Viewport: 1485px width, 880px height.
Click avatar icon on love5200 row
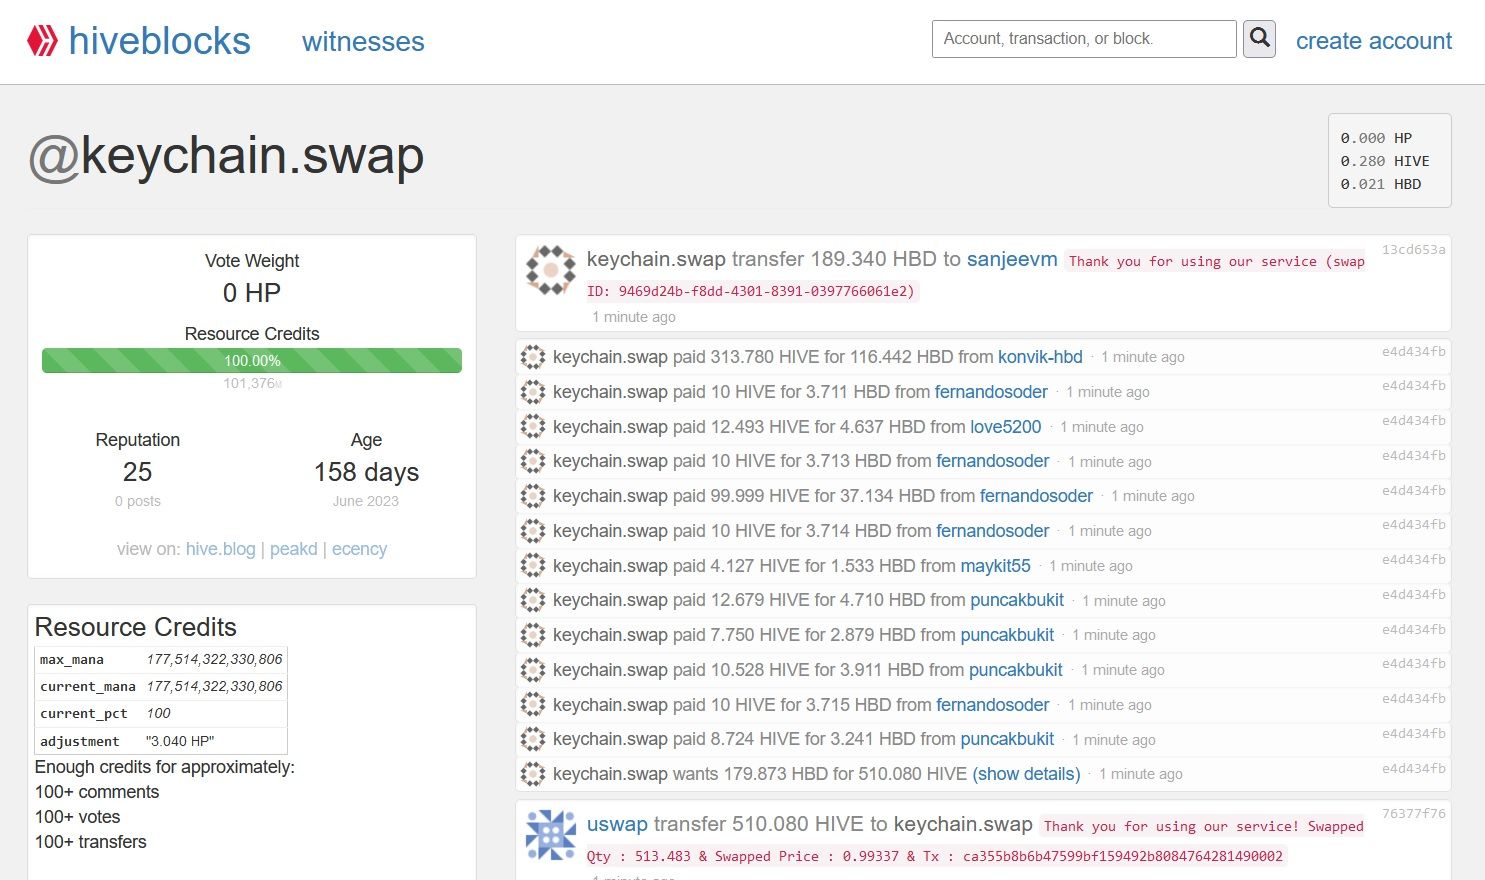533,427
